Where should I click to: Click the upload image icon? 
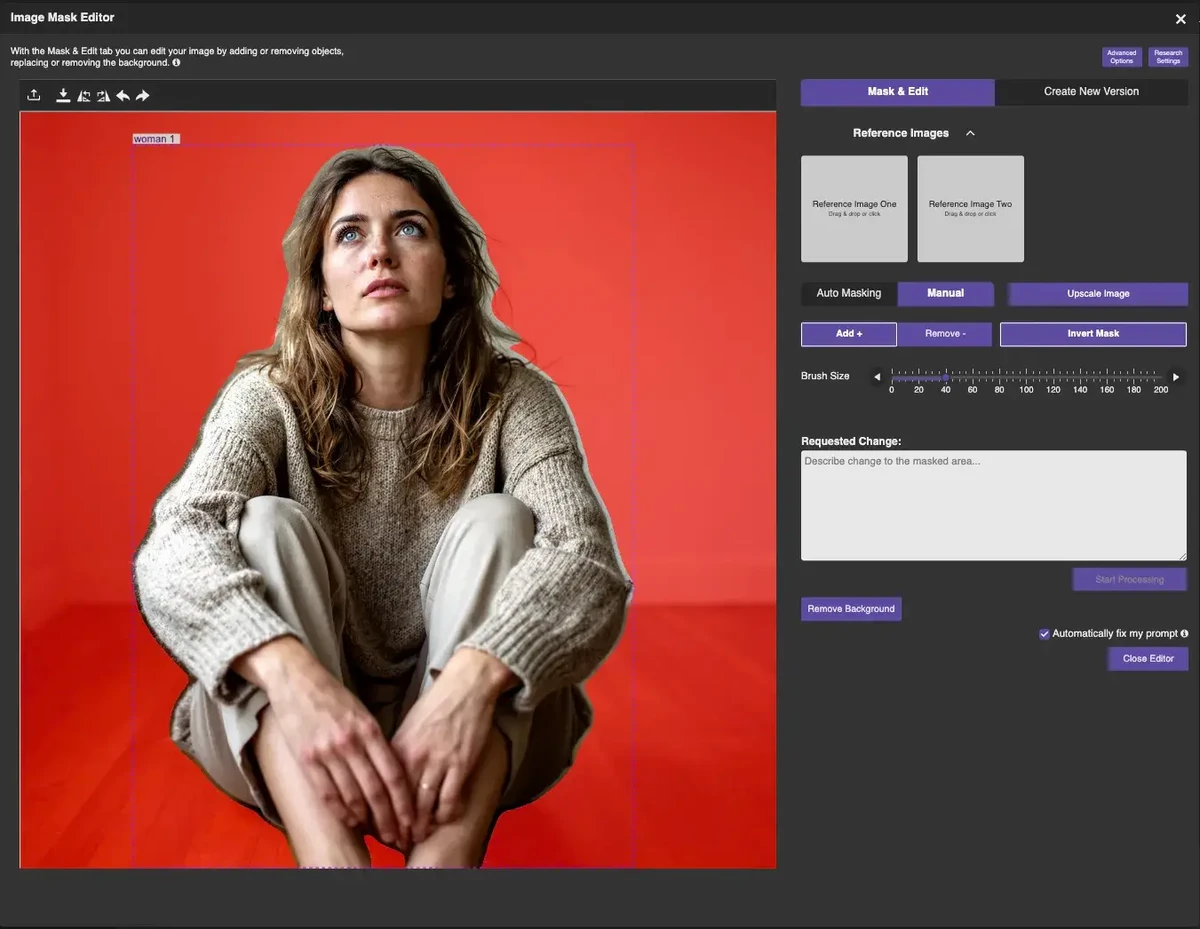(x=34, y=96)
